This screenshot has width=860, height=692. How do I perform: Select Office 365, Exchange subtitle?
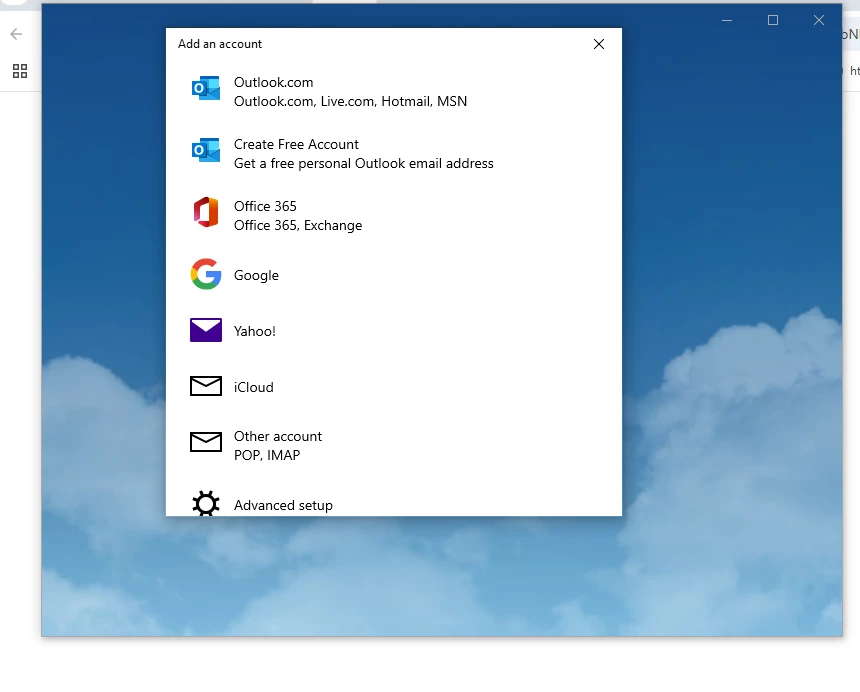click(298, 225)
